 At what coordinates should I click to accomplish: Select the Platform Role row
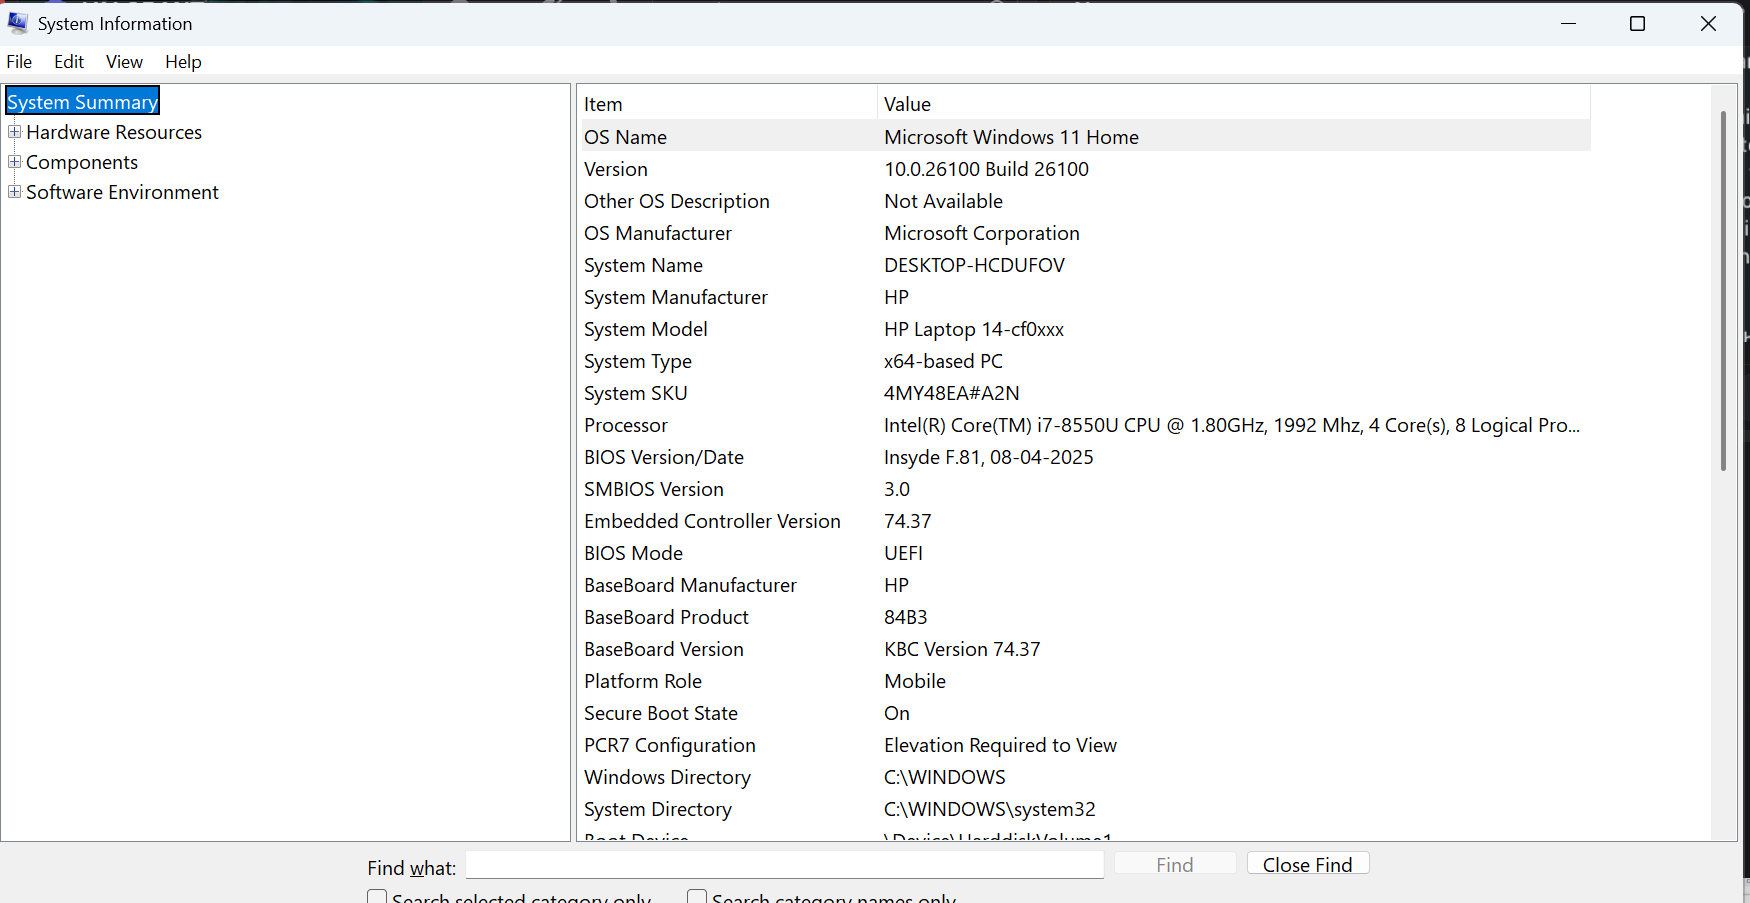(1085, 681)
